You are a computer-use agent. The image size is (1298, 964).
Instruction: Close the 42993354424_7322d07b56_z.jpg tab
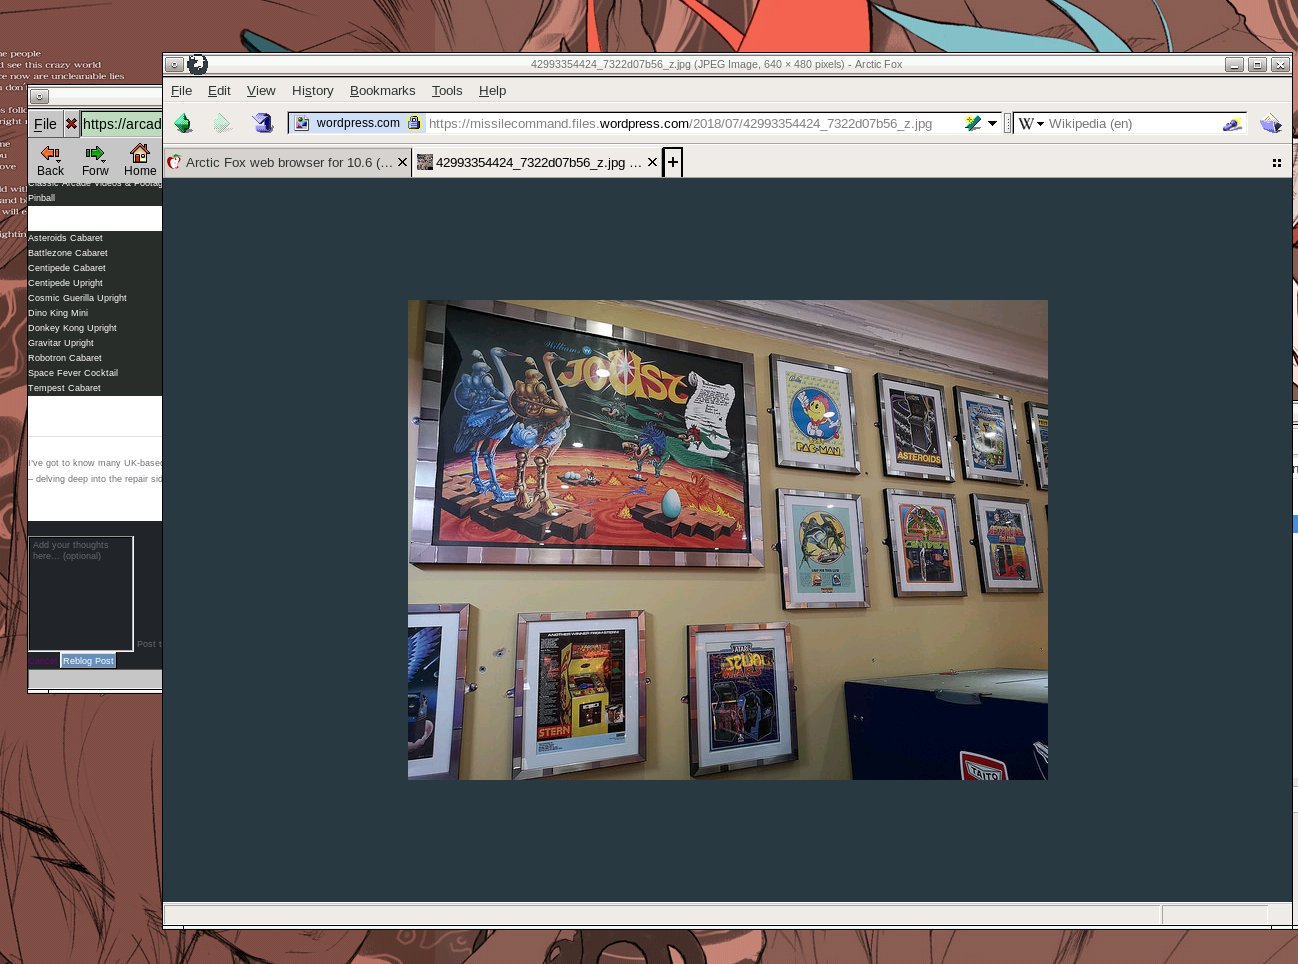(x=652, y=162)
